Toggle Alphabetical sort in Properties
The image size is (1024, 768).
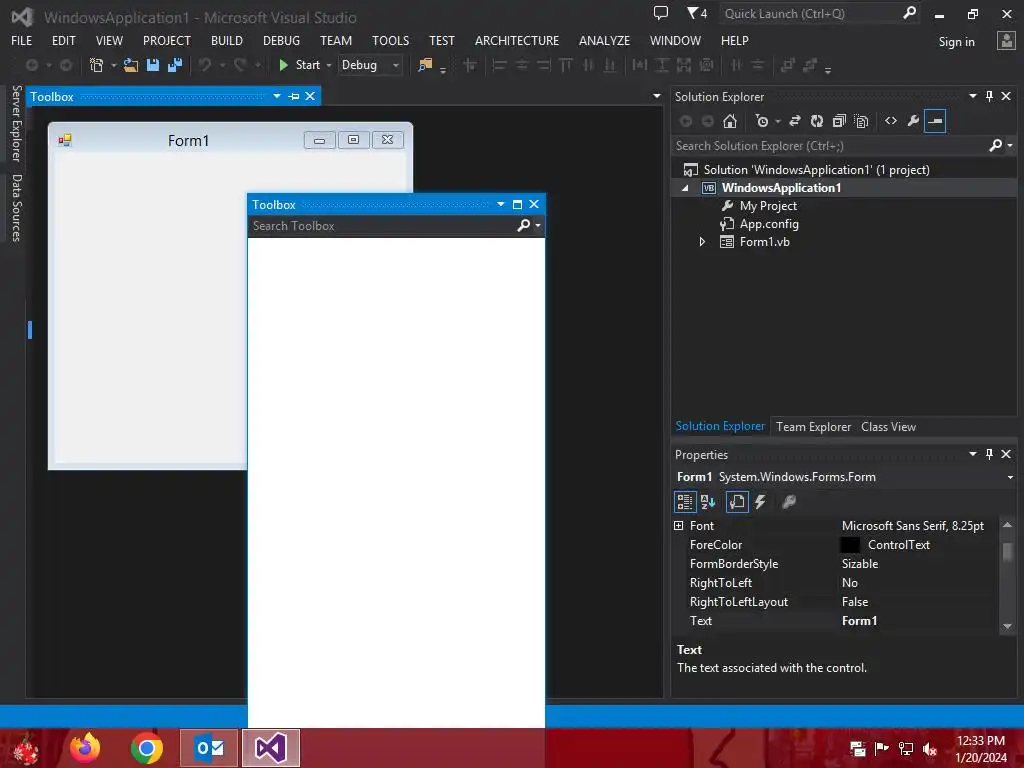[708, 502]
